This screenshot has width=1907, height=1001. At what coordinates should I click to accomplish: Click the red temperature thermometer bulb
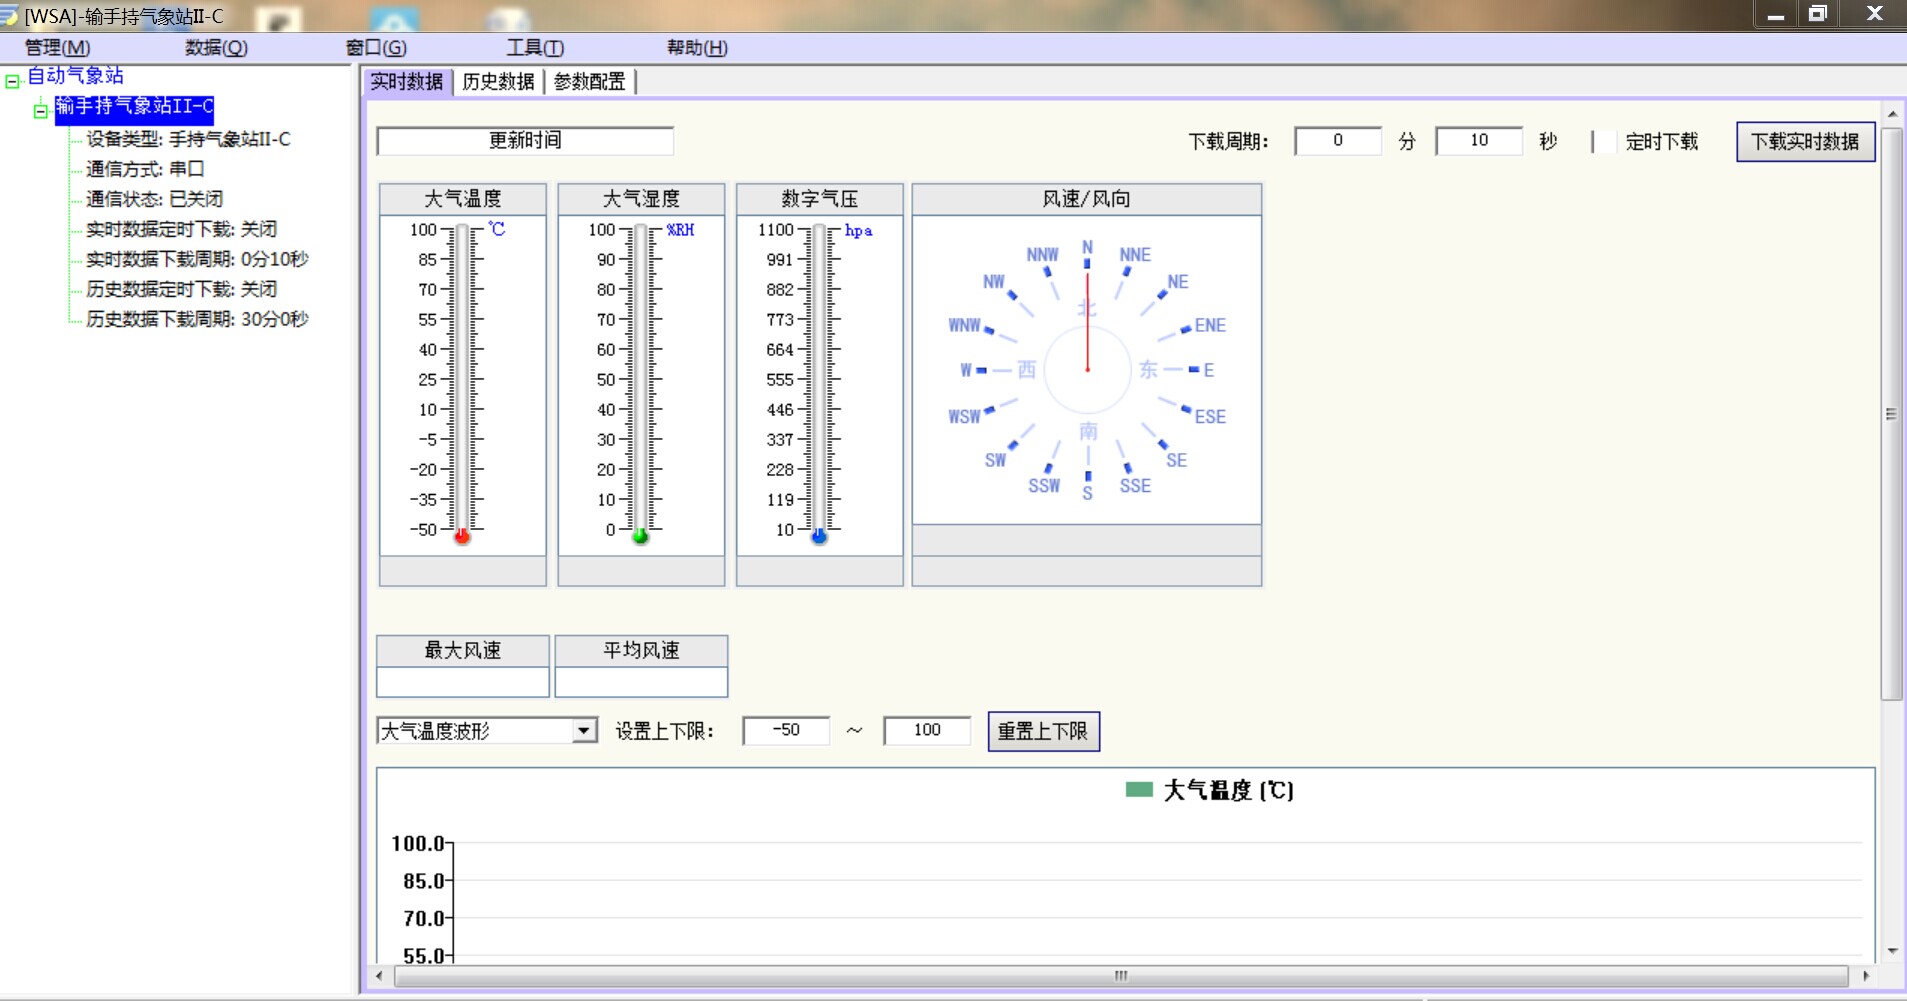click(462, 537)
